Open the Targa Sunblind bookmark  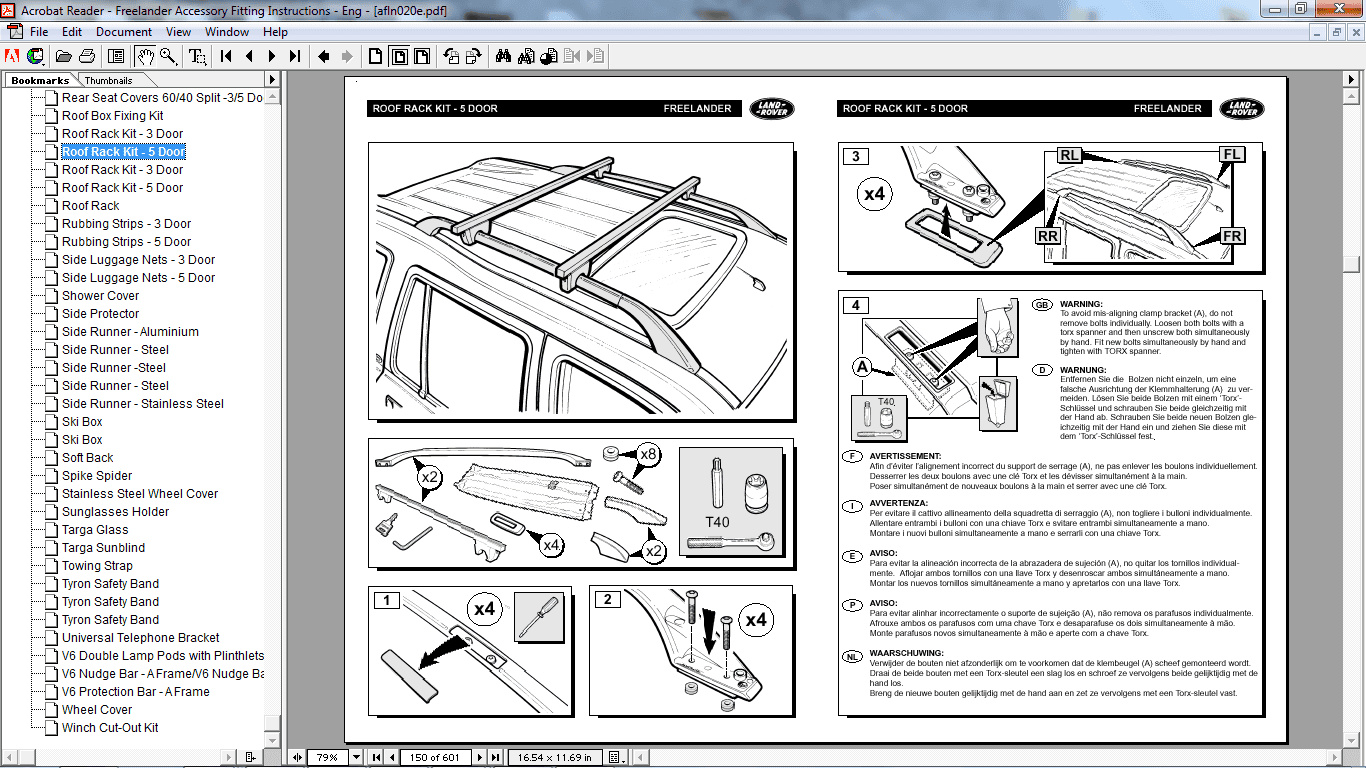click(103, 548)
